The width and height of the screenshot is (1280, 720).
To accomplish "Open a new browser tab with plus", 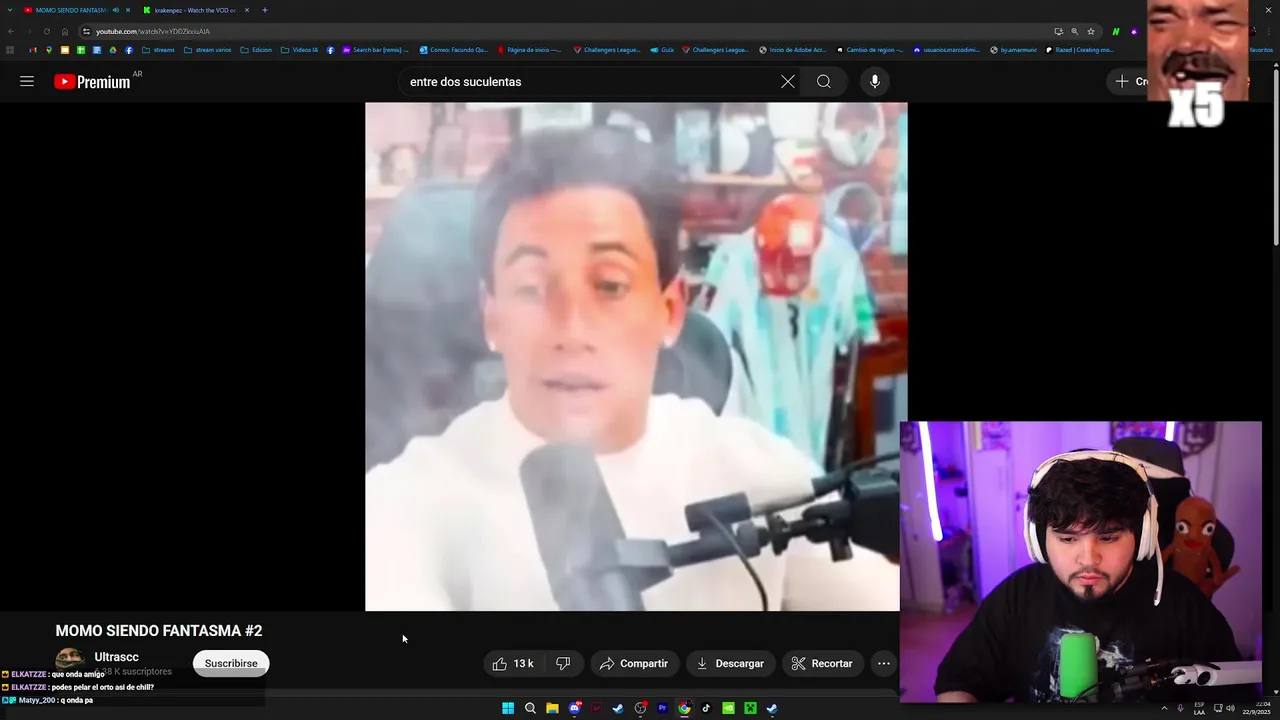I will (x=265, y=10).
